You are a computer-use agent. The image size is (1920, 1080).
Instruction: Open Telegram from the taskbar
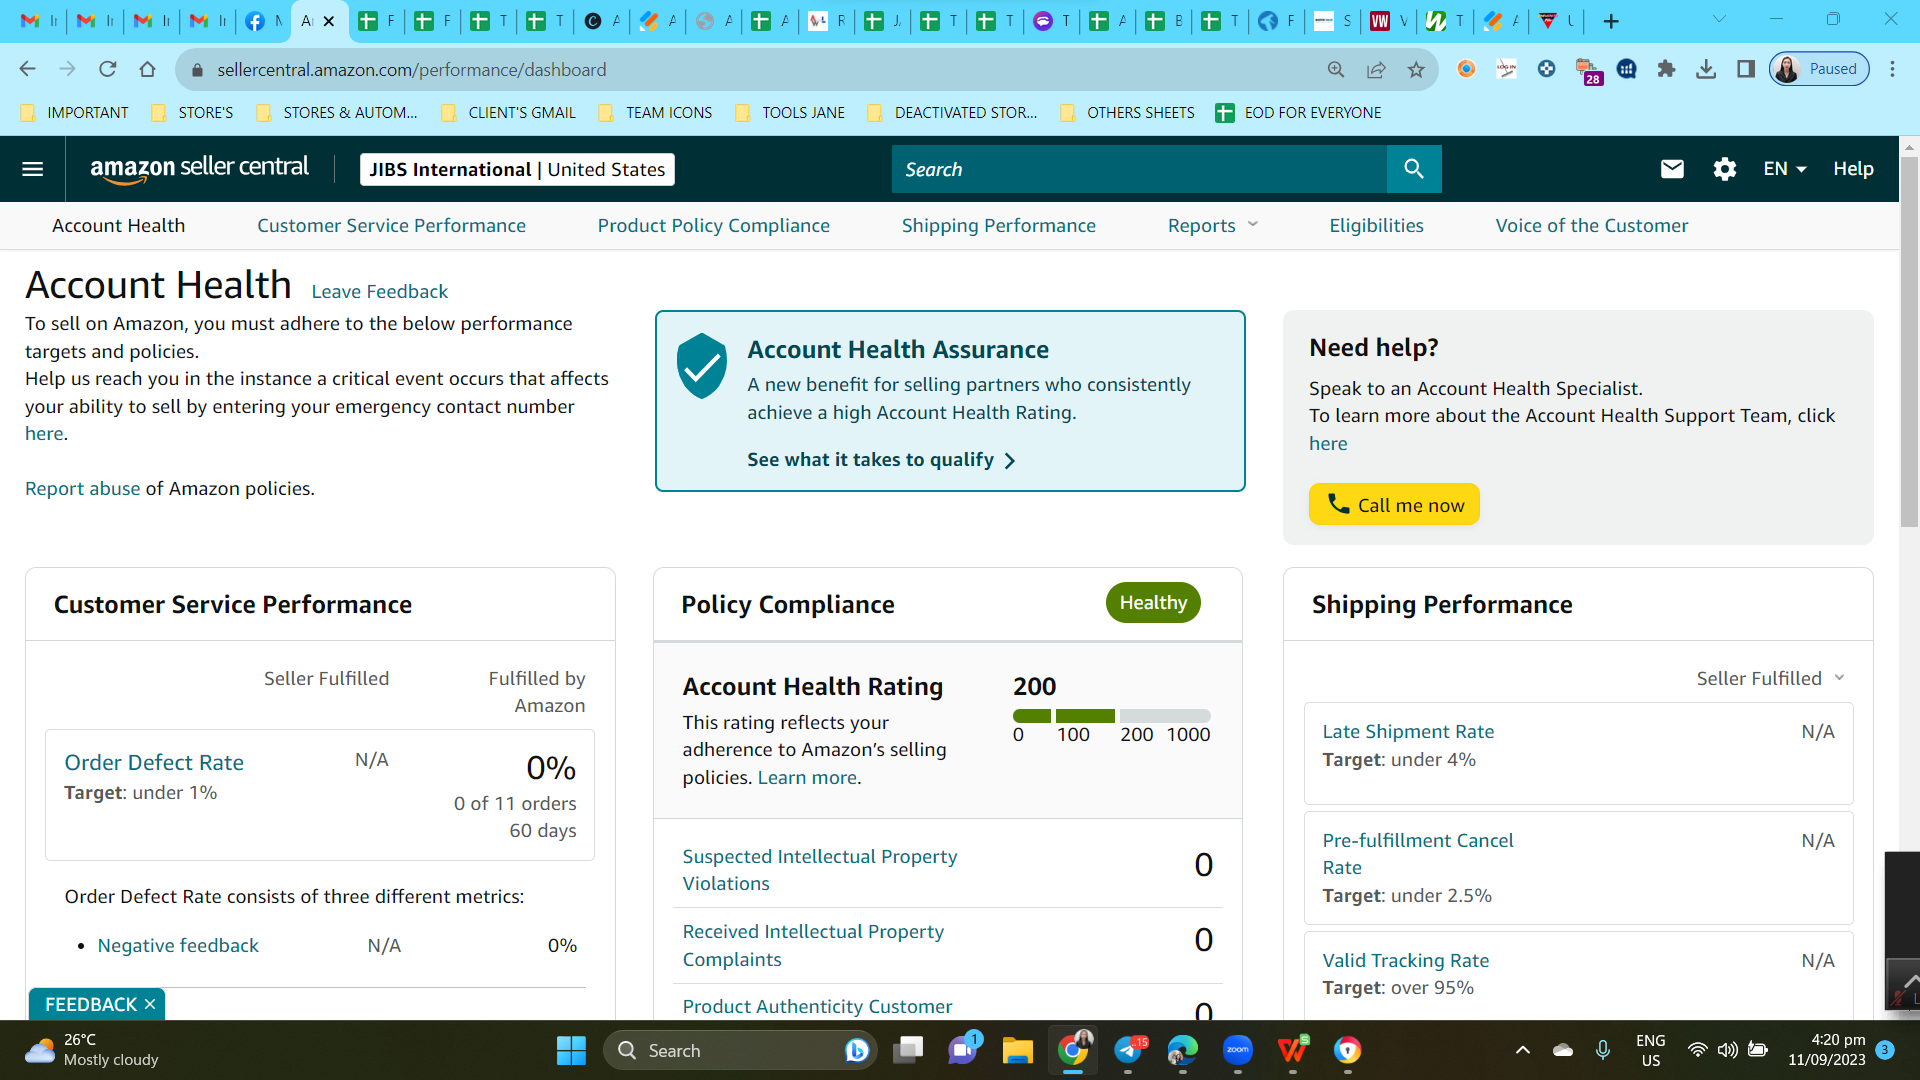(x=1128, y=1050)
